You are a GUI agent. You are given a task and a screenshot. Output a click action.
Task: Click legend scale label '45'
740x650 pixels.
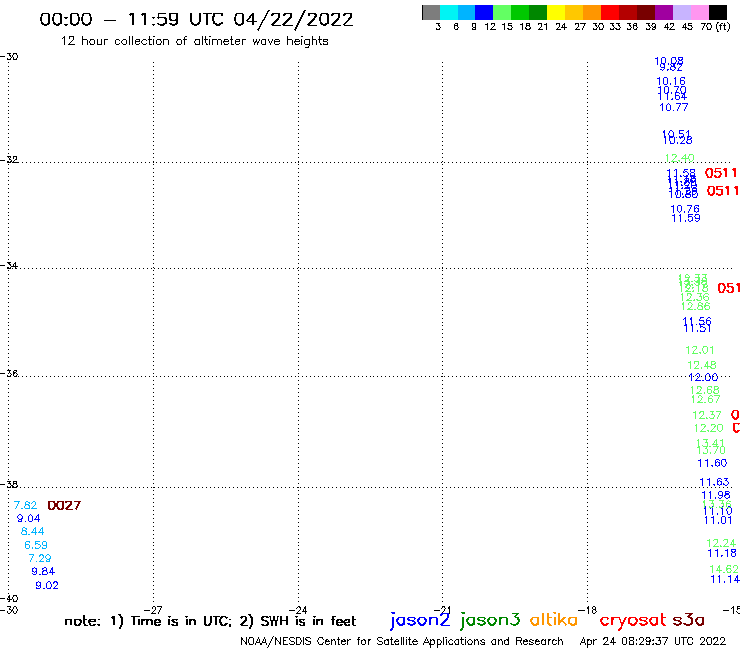click(687, 26)
